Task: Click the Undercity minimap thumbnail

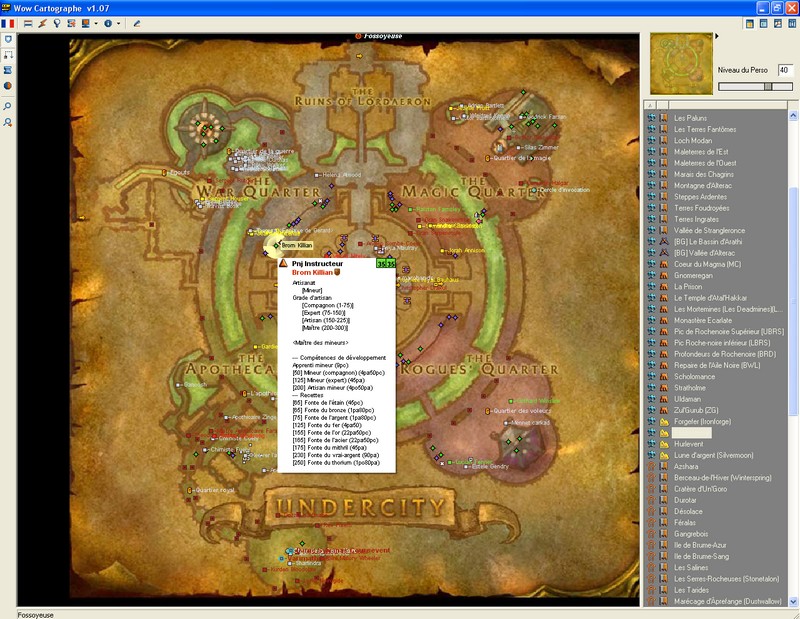Action: (x=681, y=64)
